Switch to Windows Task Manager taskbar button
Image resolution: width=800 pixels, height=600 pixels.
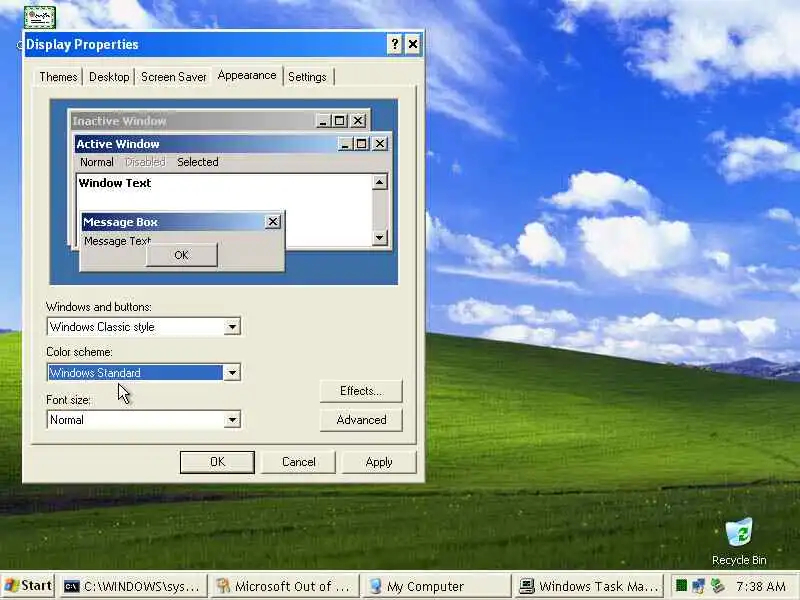coord(589,586)
